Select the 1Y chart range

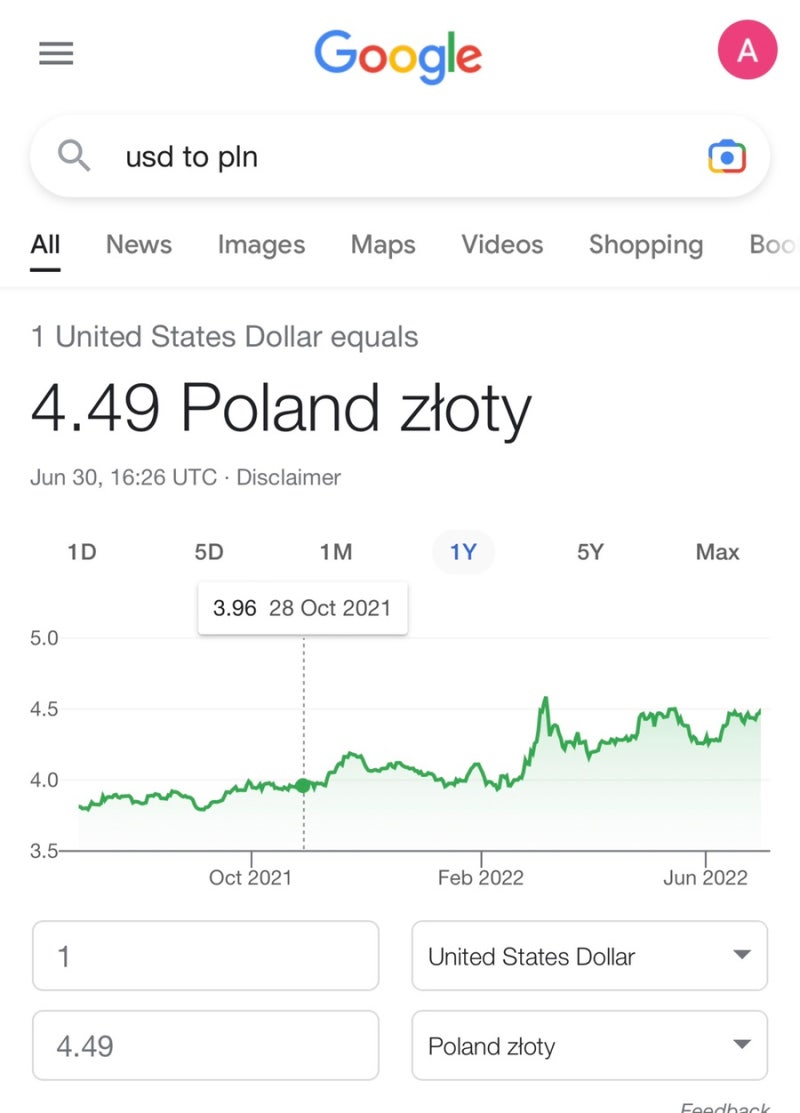coord(463,552)
